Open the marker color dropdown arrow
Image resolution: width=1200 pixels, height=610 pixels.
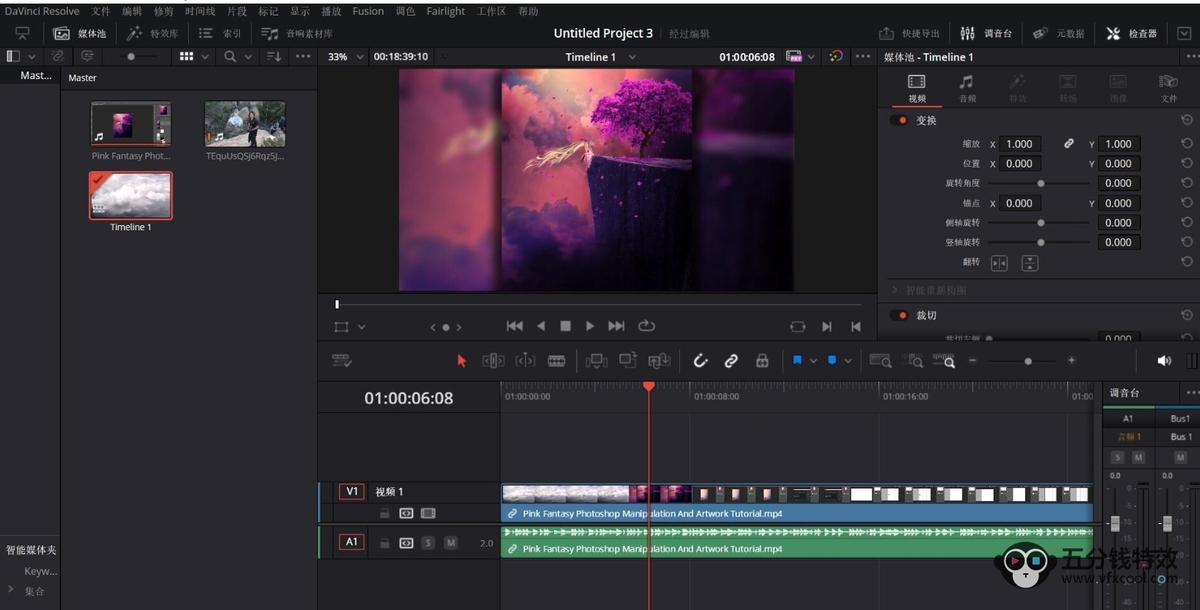848,361
